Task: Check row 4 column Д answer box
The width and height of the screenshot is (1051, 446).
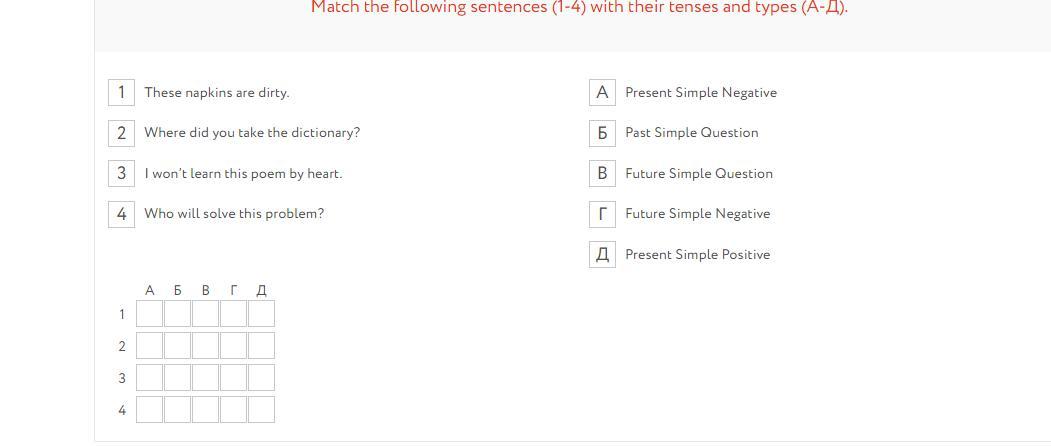Action: click(x=261, y=409)
